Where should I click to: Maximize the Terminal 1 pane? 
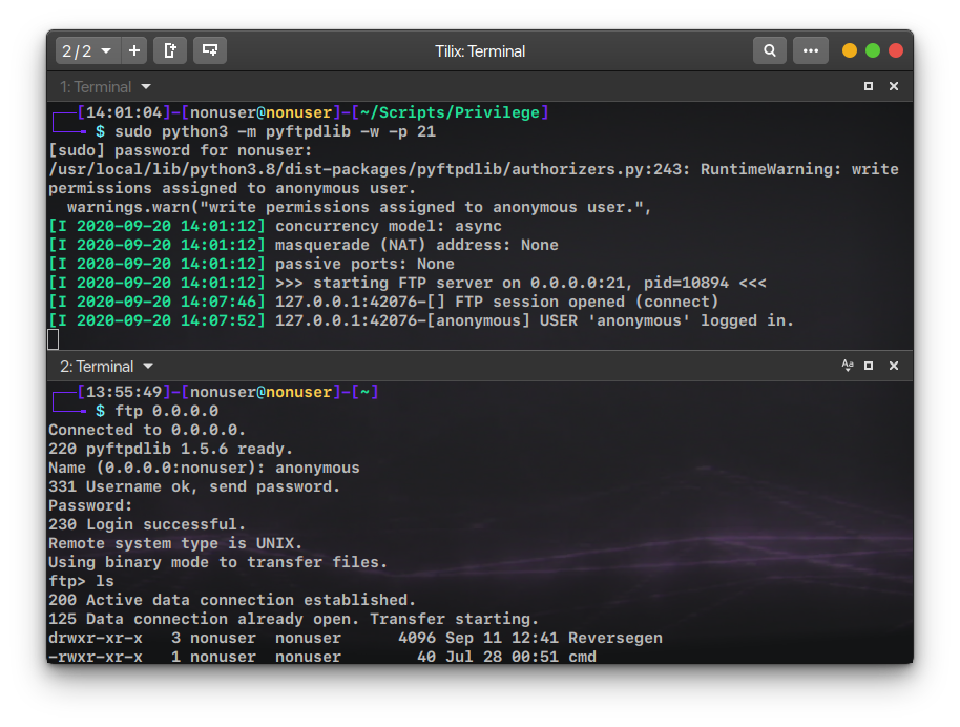[x=868, y=86]
